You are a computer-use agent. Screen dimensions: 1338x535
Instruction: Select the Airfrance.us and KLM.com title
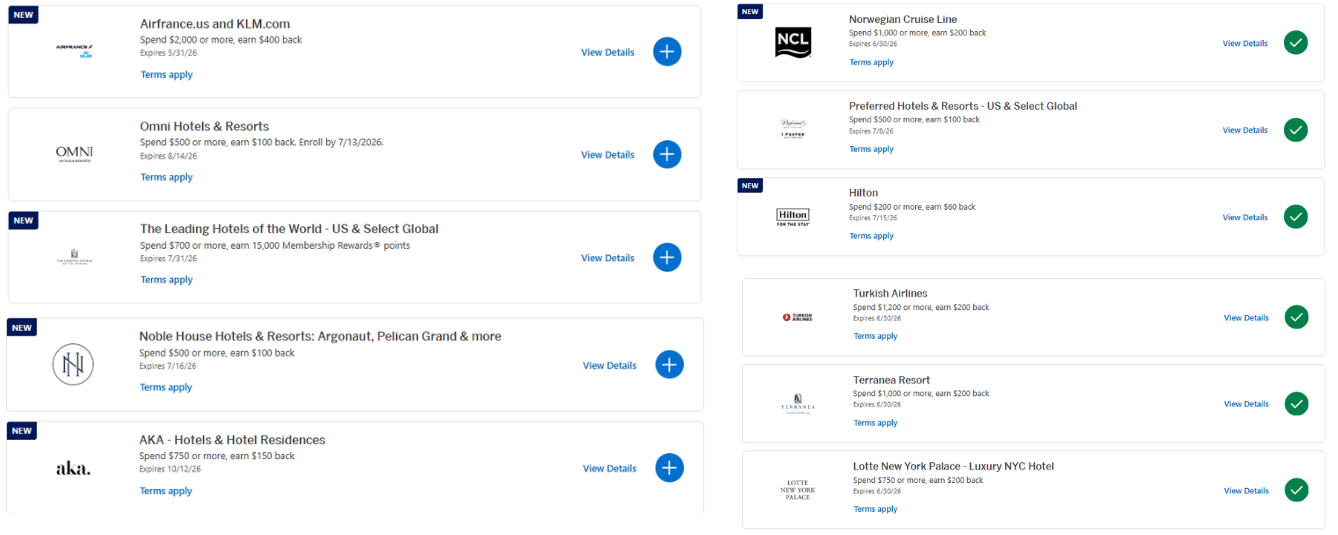(215, 24)
